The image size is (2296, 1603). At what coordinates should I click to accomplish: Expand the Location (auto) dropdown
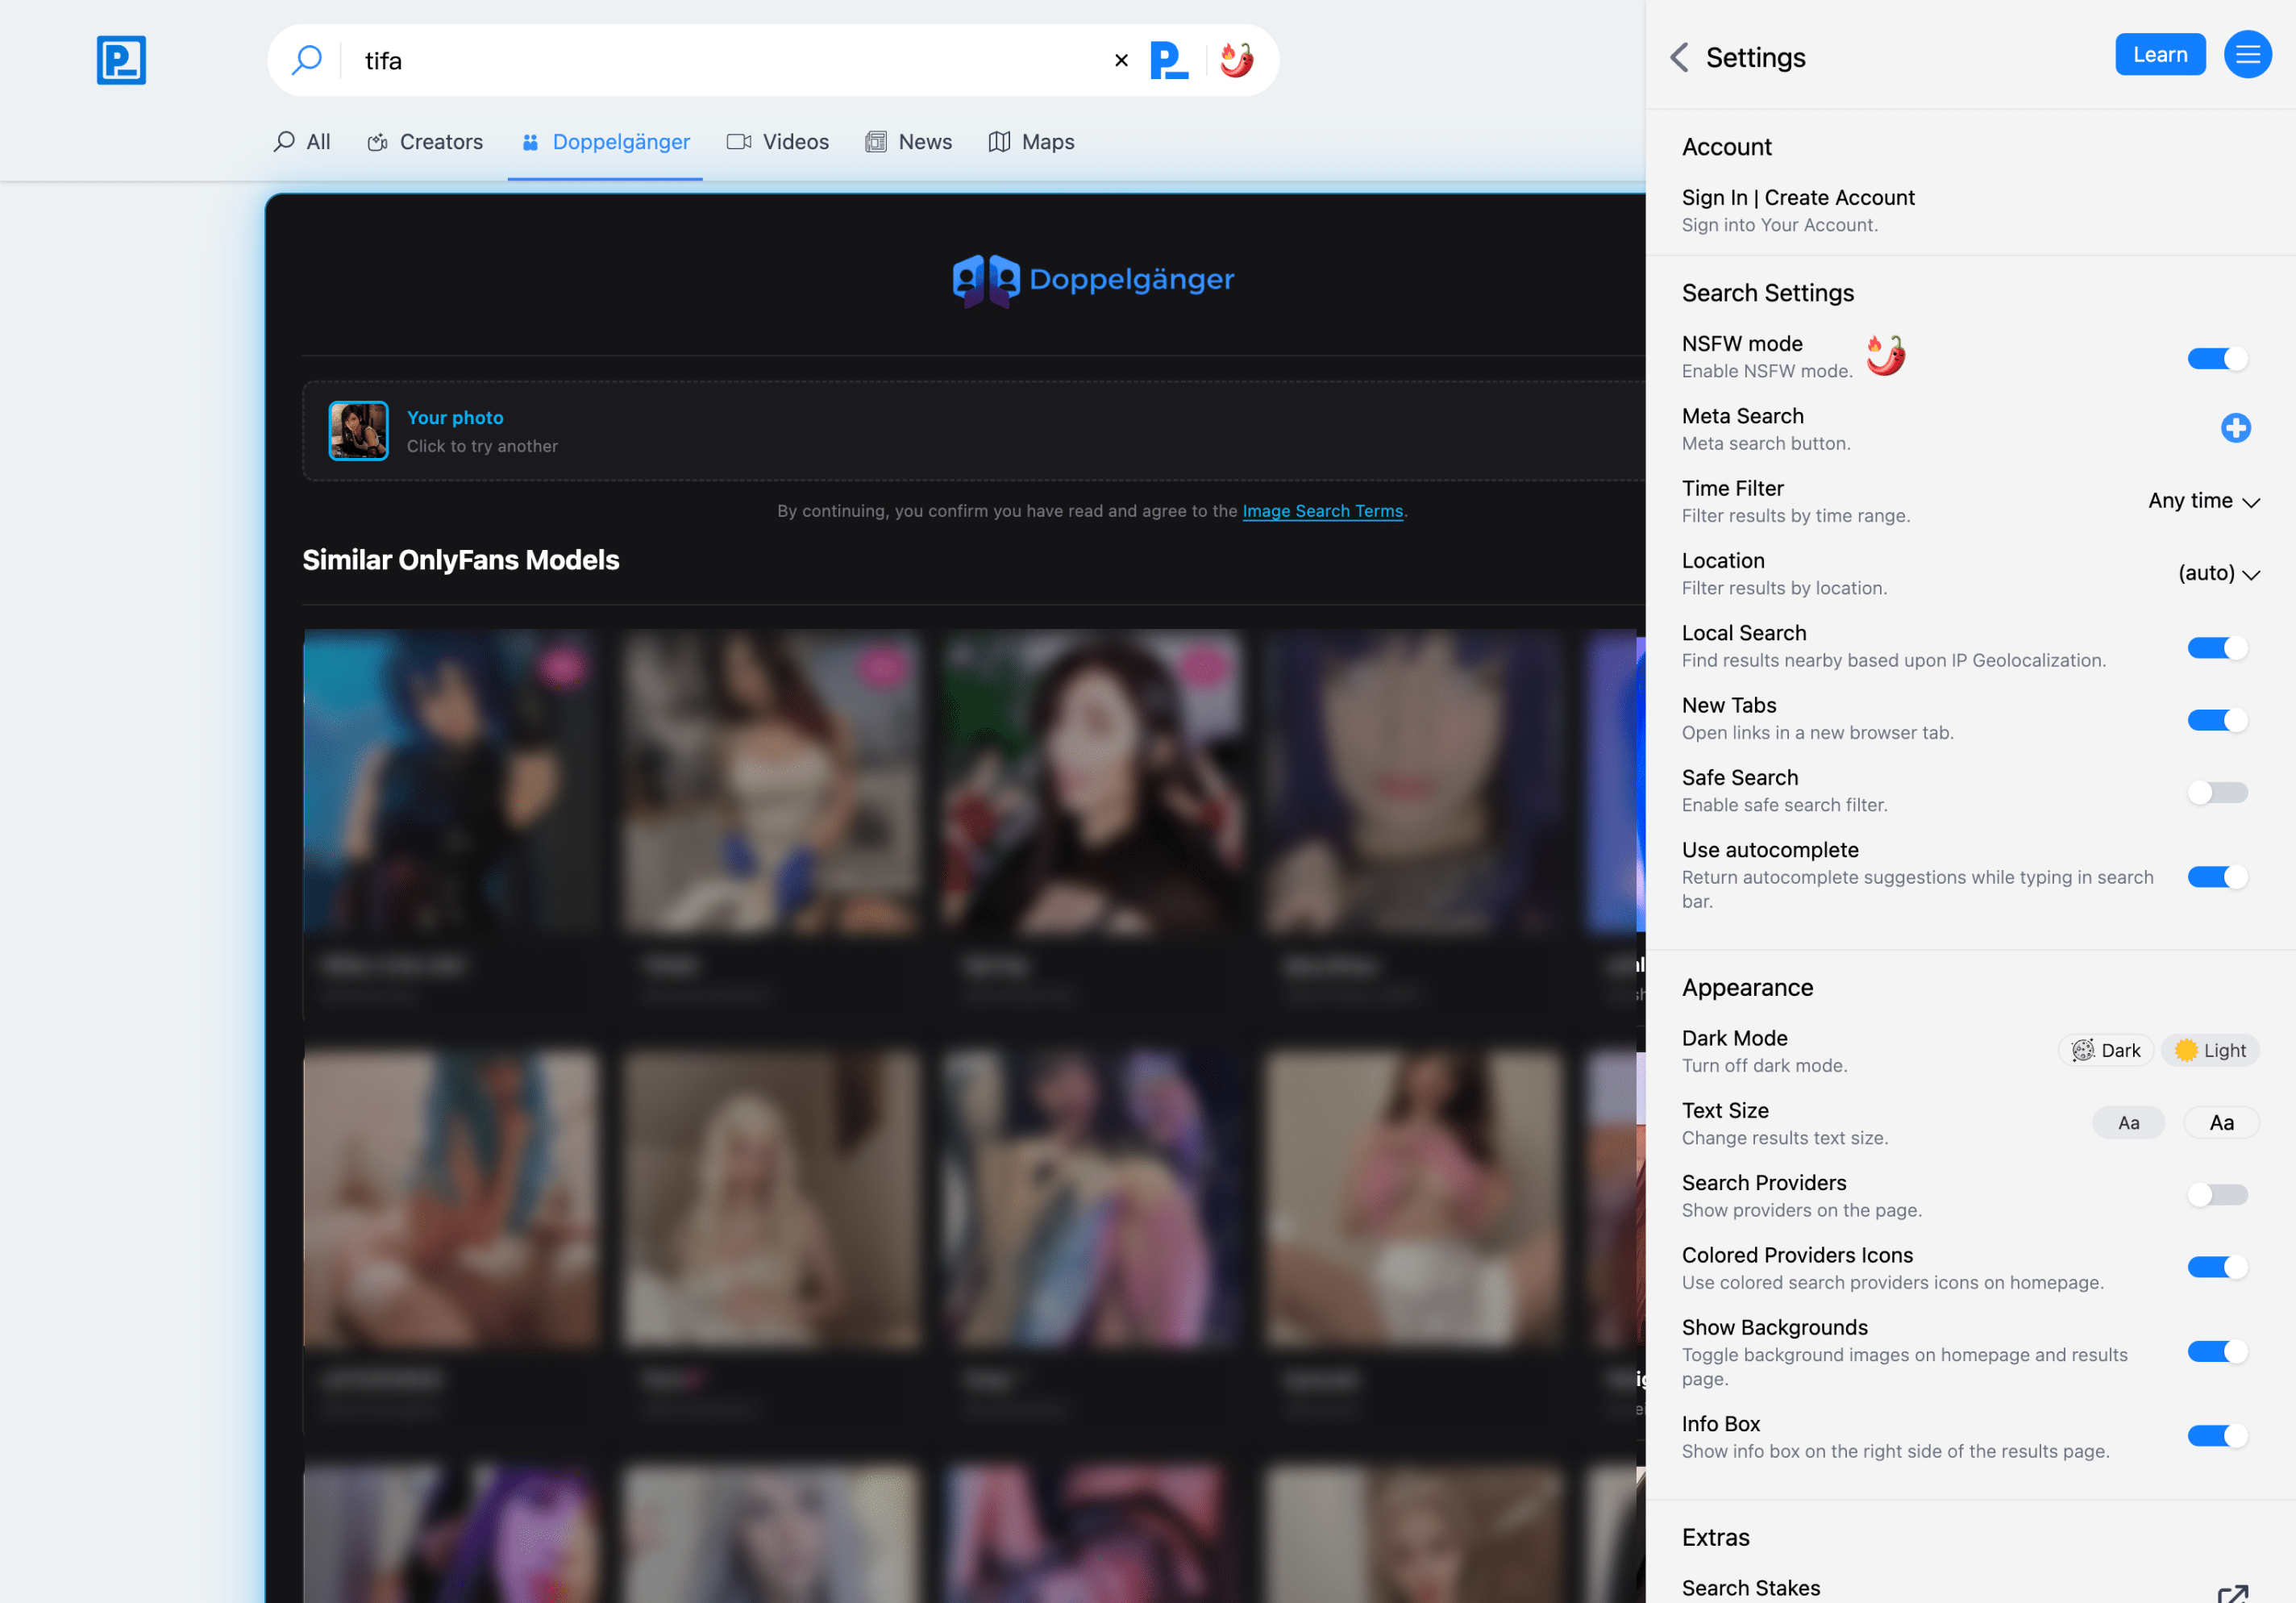click(x=2218, y=573)
